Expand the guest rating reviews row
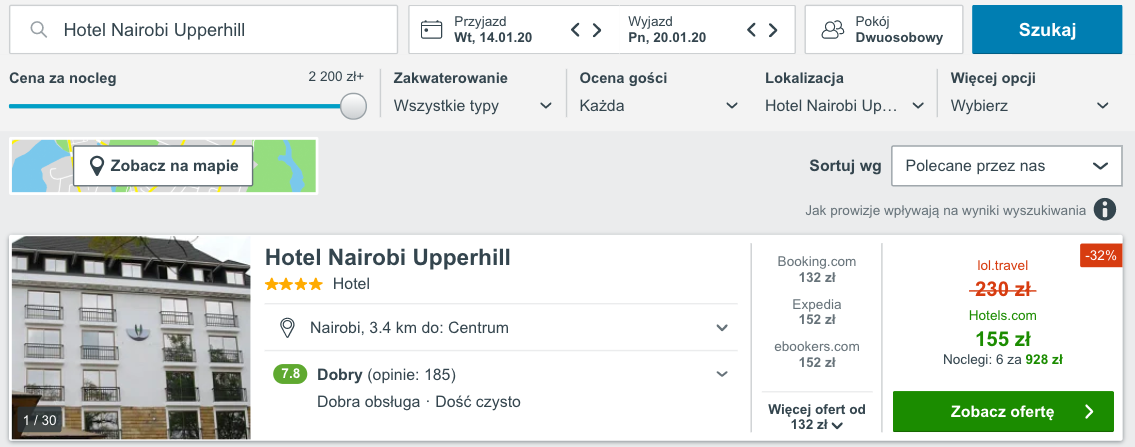This screenshot has height=447, width=1135. (x=721, y=375)
